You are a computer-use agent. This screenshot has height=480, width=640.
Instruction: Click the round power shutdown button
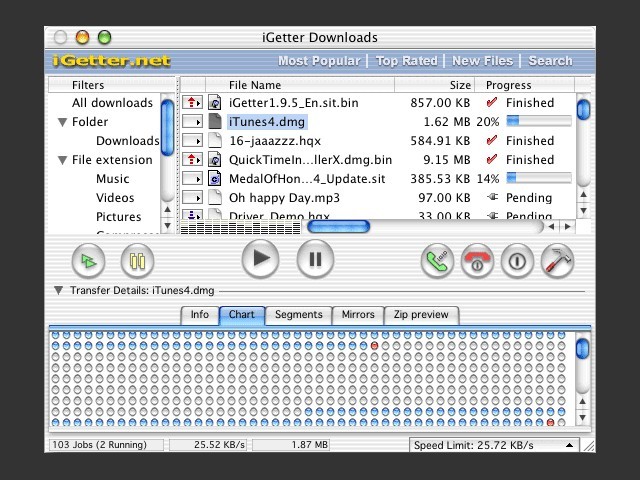[517, 261]
